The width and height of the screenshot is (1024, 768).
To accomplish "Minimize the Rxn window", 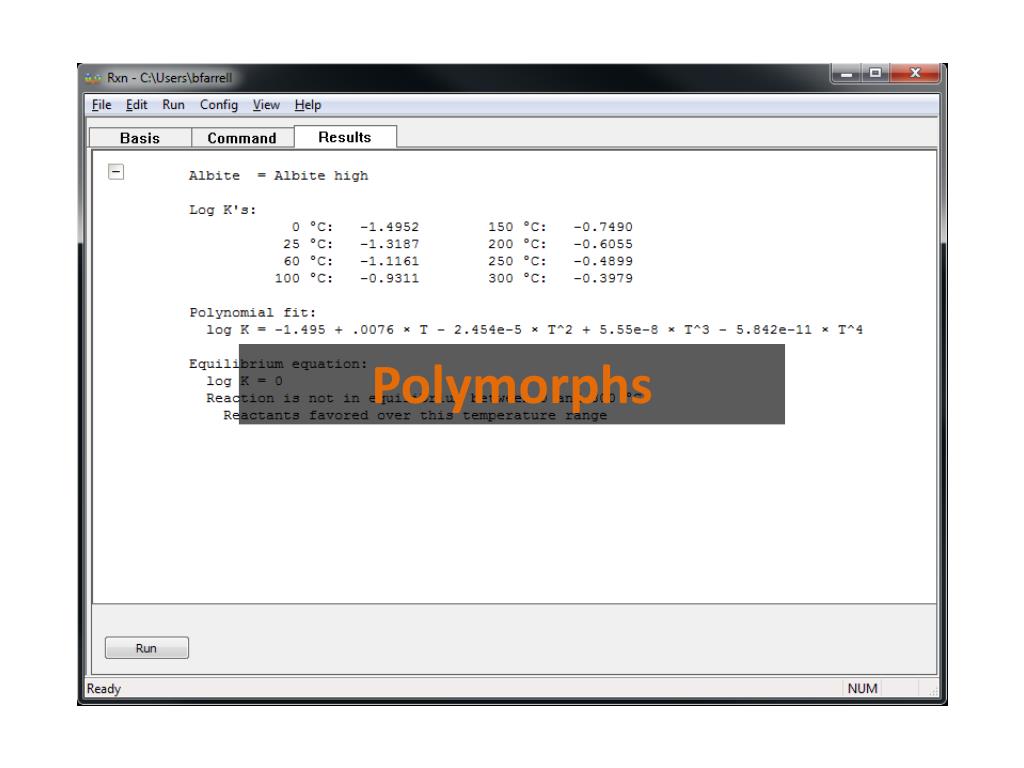I will tap(846, 73).
